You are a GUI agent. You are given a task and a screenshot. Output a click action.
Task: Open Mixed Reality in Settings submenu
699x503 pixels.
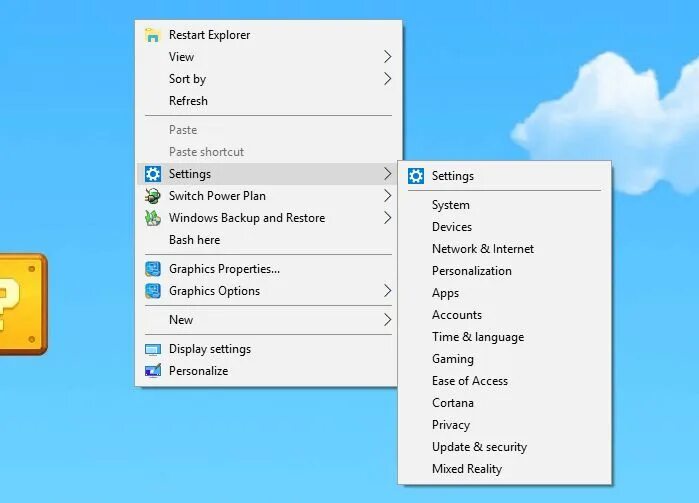coord(505,469)
